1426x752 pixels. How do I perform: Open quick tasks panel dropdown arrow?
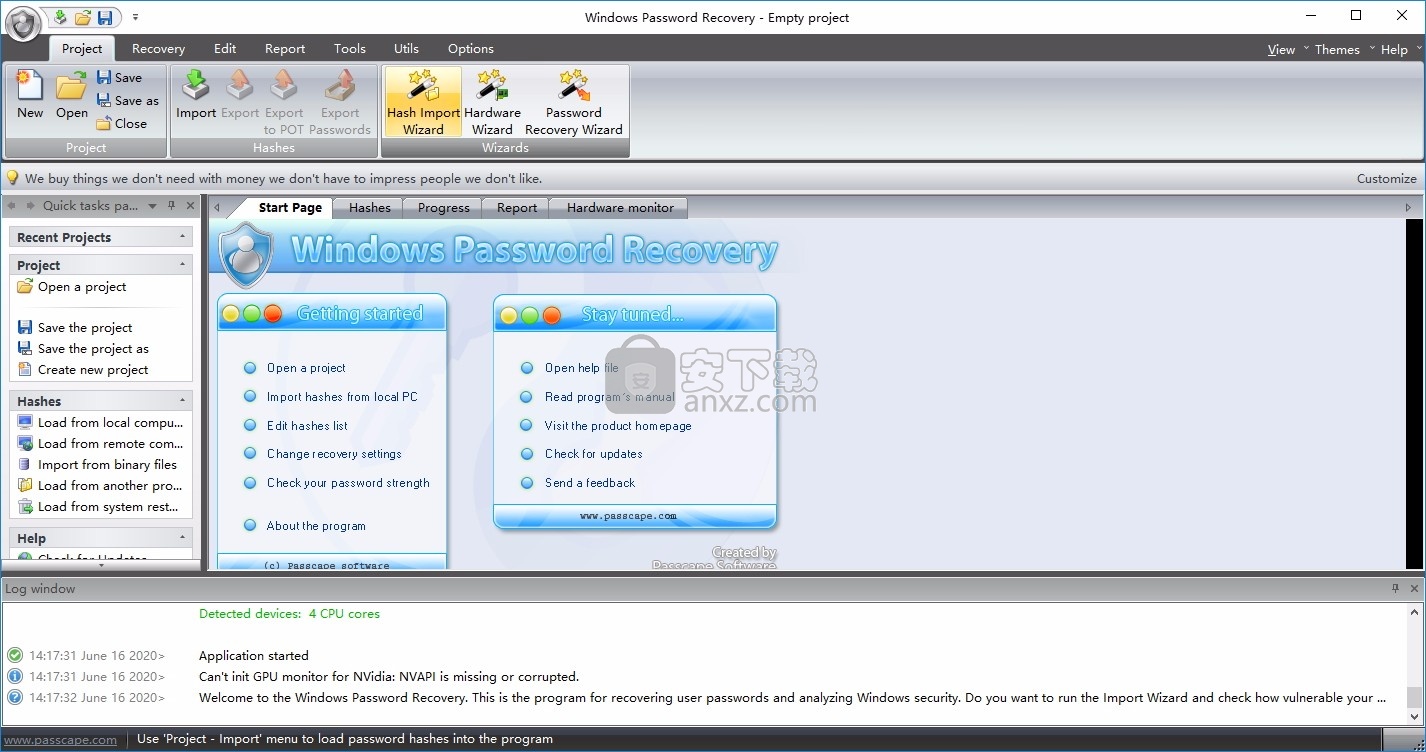152,205
